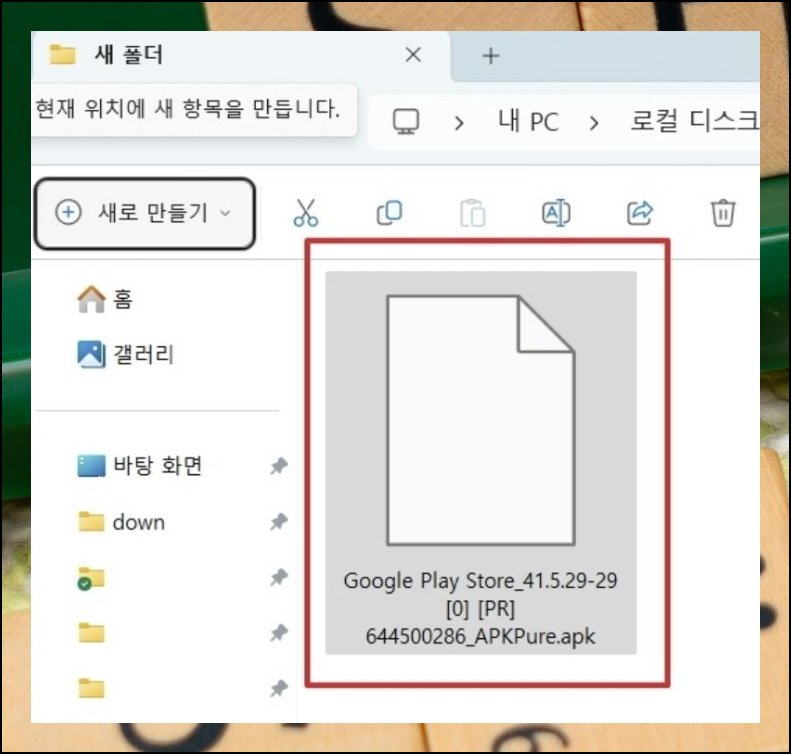Click the Cut scissors icon
This screenshot has width=791, height=754.
pyautogui.click(x=306, y=212)
